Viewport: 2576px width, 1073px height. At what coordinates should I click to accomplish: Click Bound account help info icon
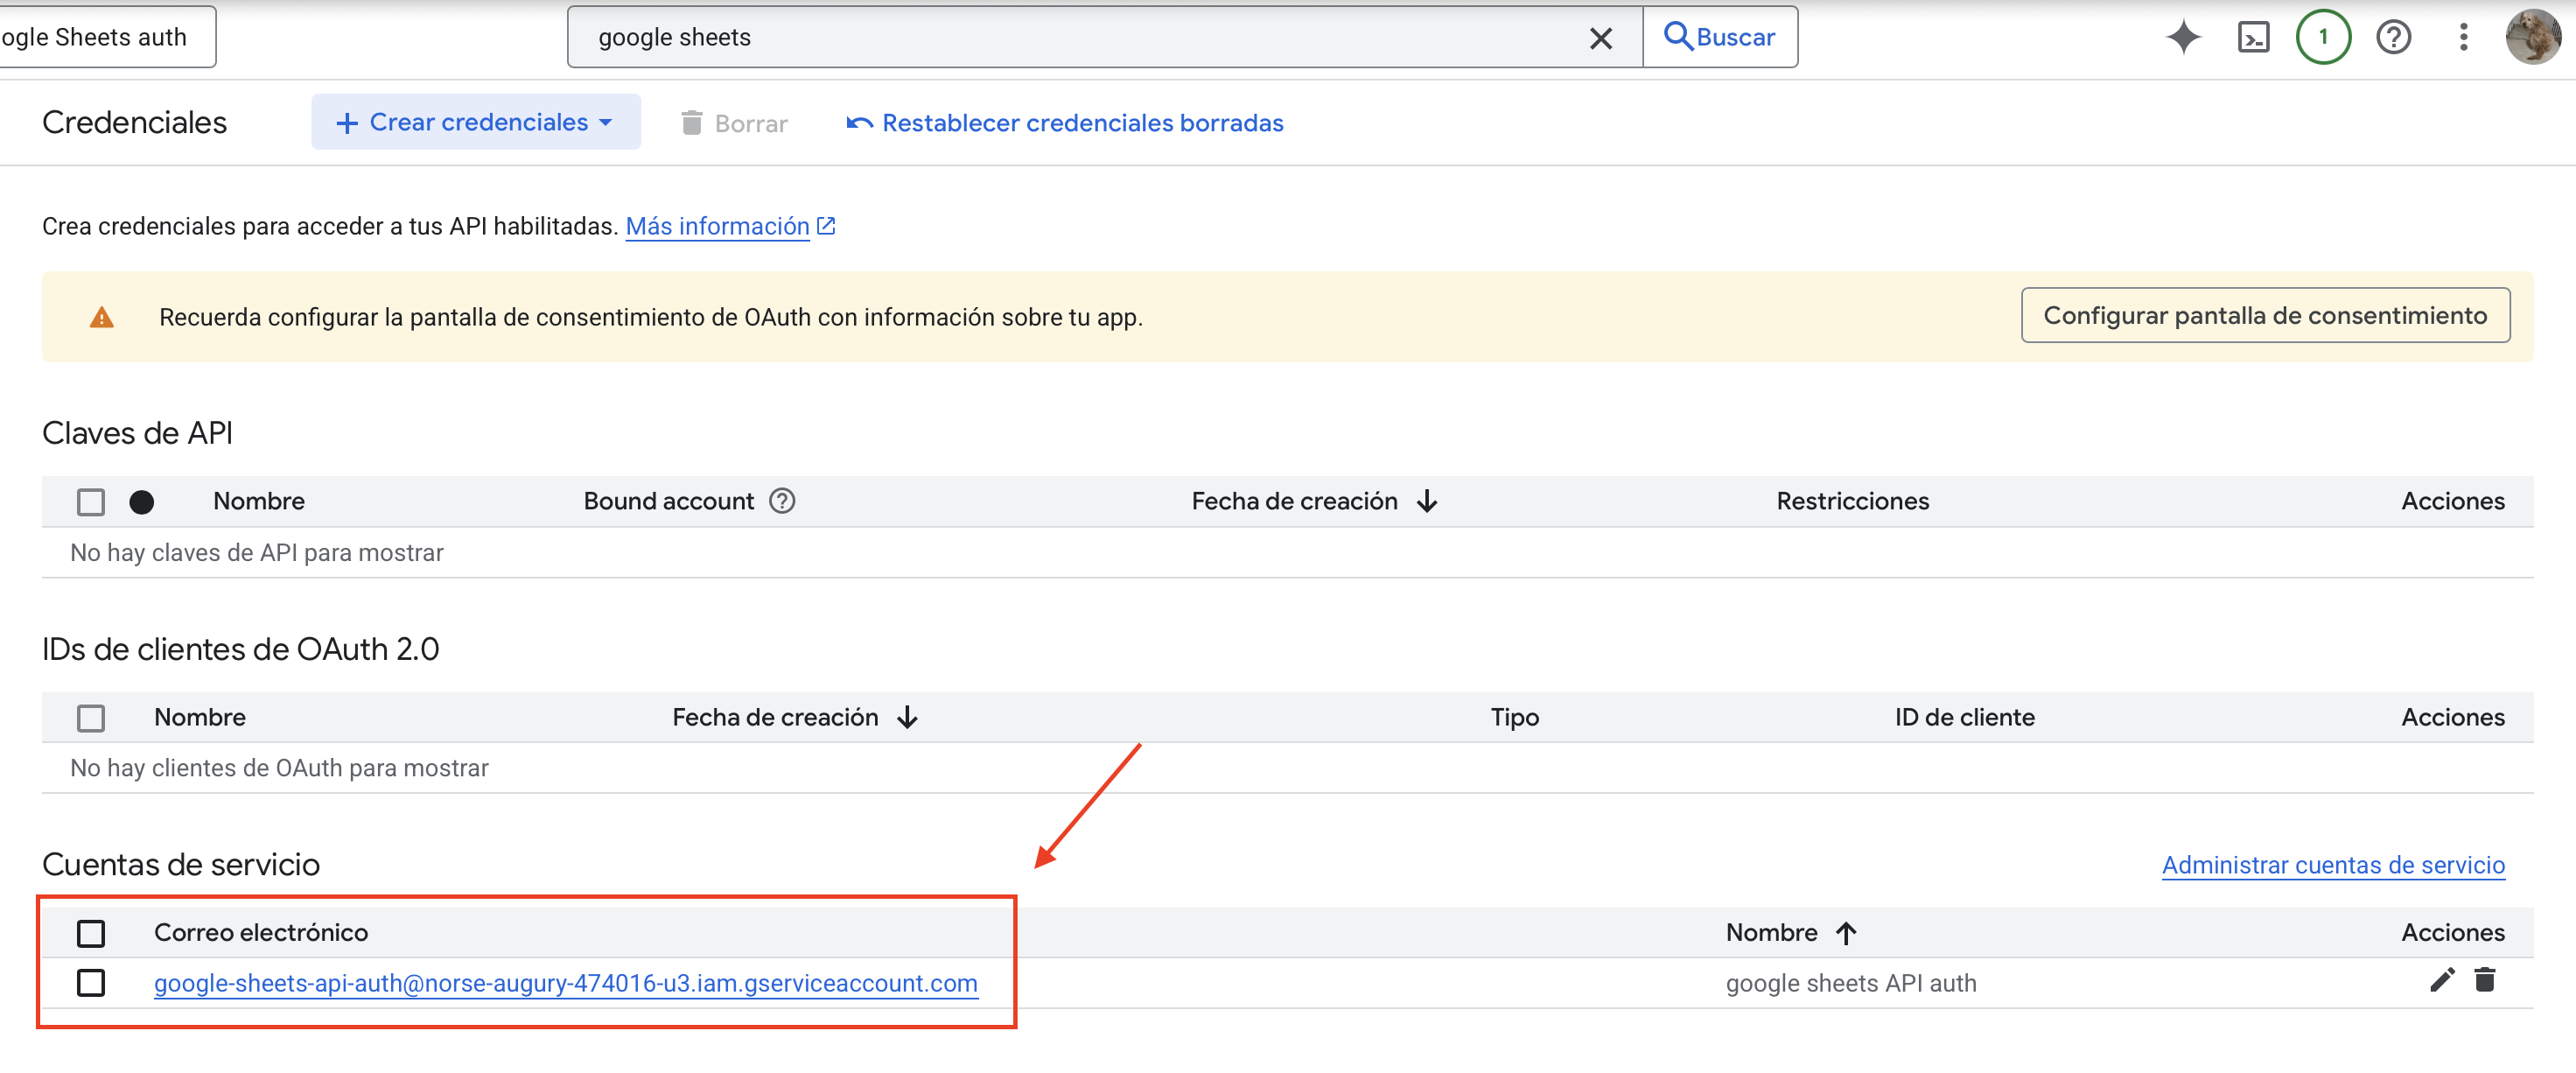782,501
